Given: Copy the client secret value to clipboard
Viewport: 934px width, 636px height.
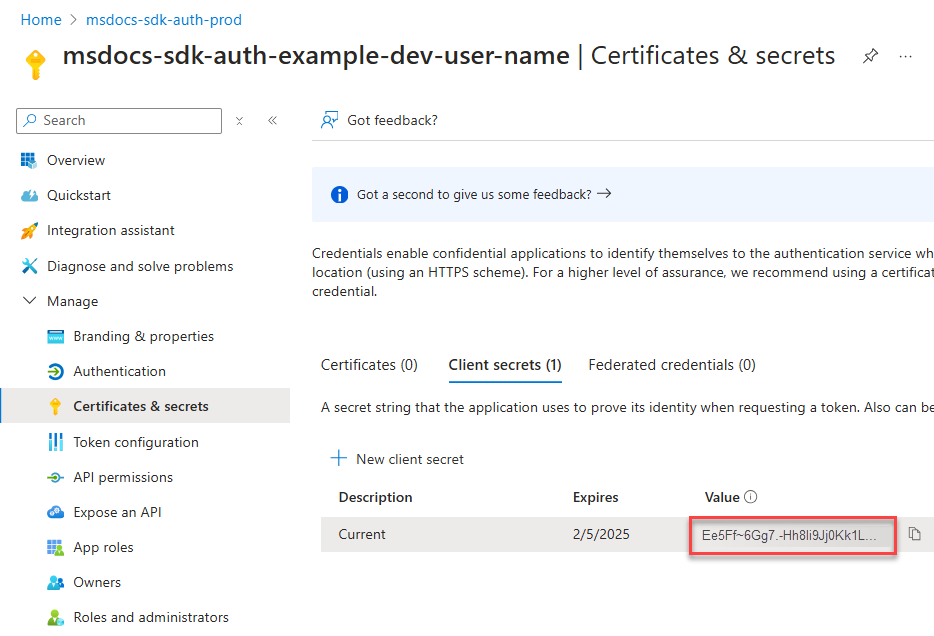Looking at the screenshot, I should (914, 534).
